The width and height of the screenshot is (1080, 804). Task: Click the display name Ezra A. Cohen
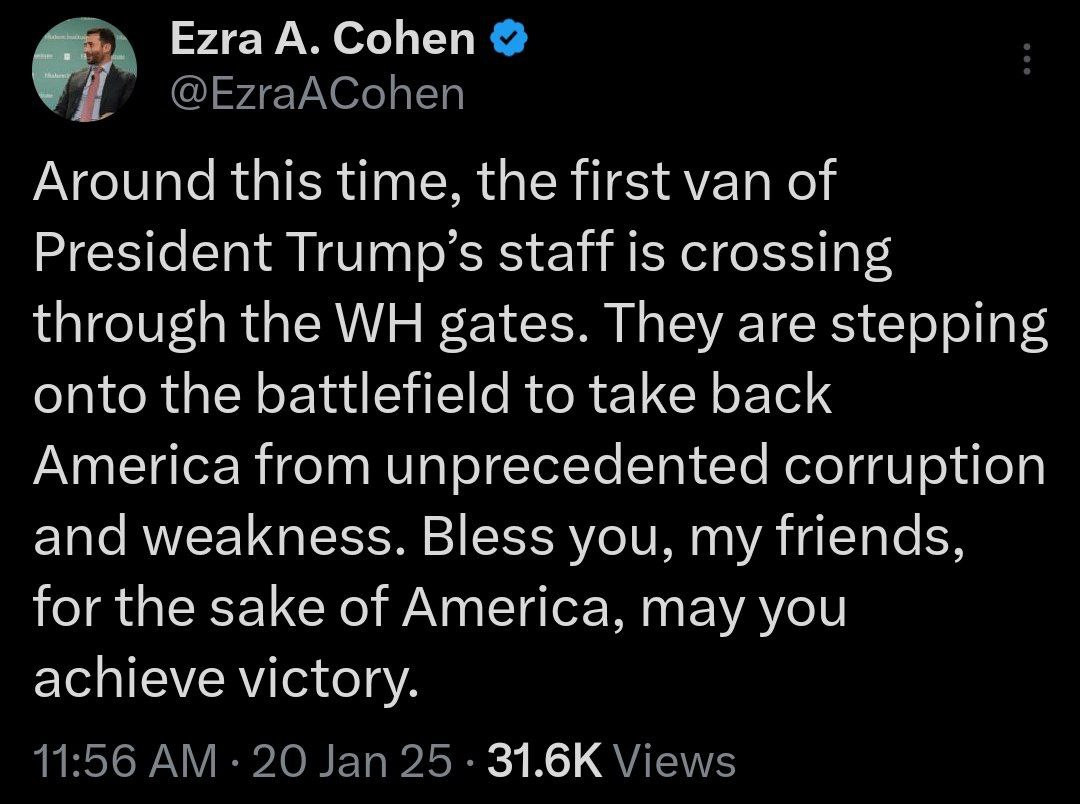(x=323, y=40)
